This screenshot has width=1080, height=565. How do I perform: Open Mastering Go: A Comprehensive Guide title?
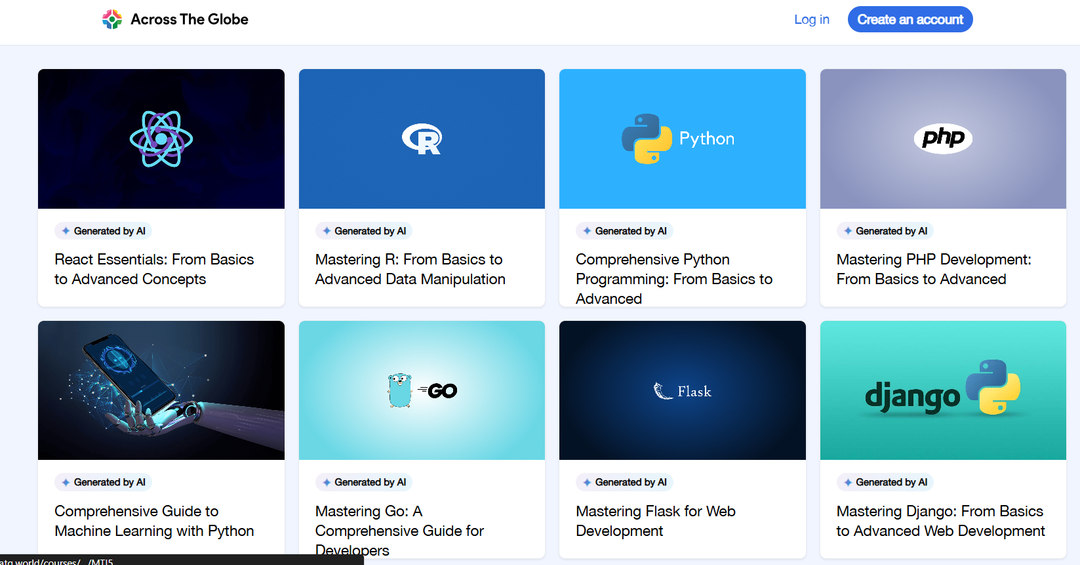399,531
